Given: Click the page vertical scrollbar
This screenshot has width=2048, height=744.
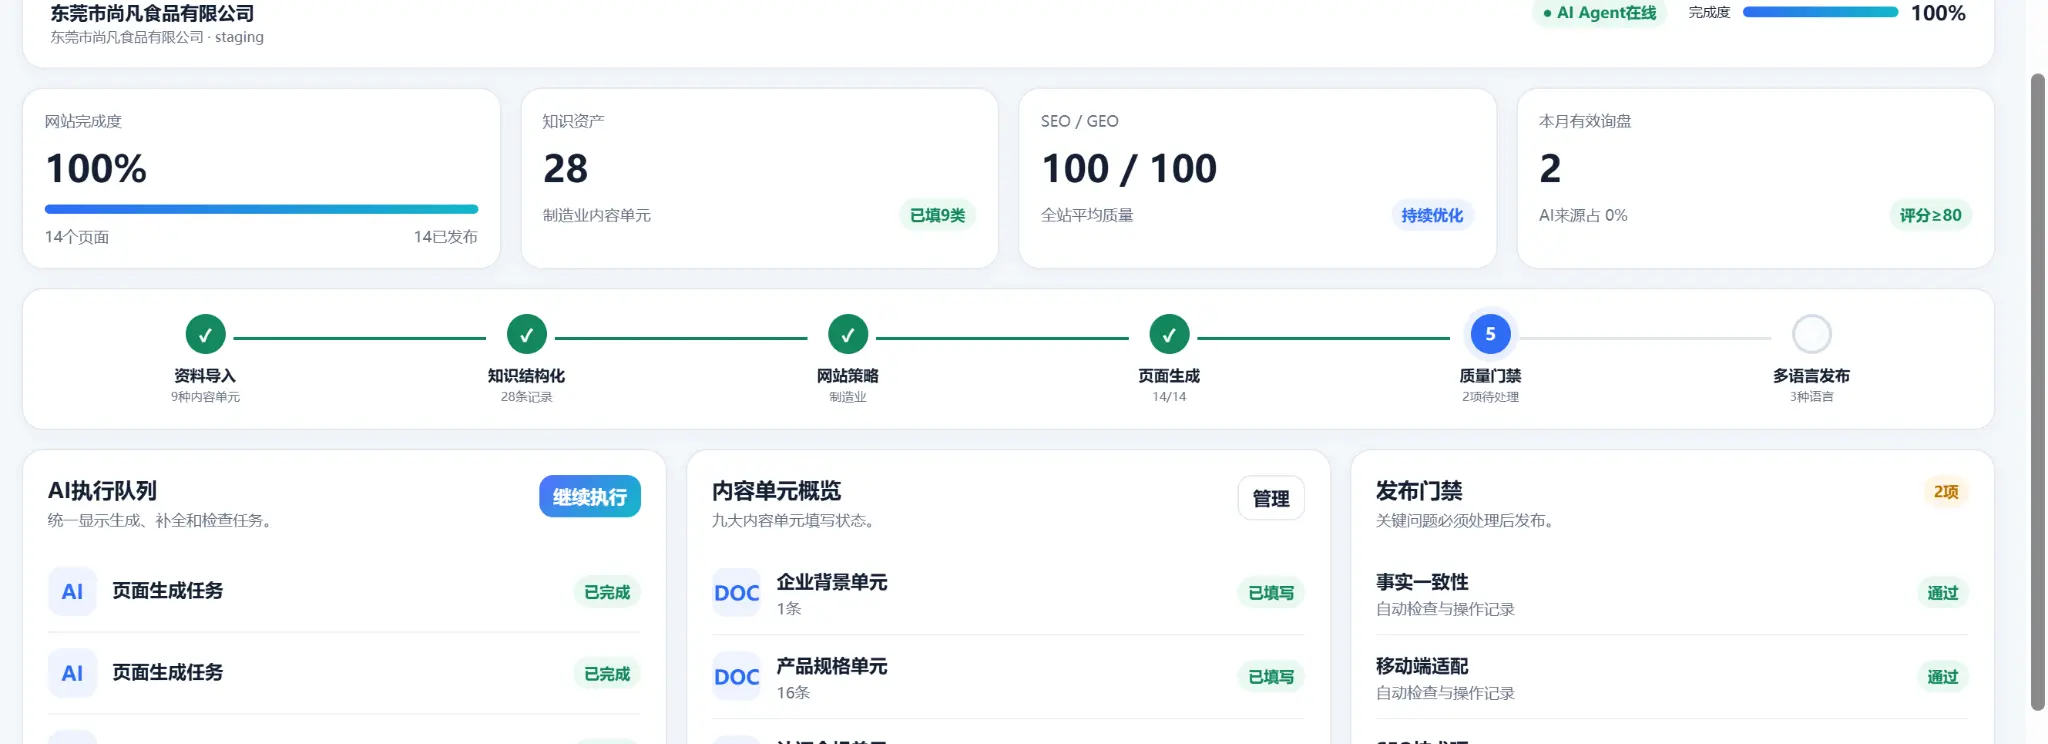Looking at the screenshot, I should click(2037, 390).
